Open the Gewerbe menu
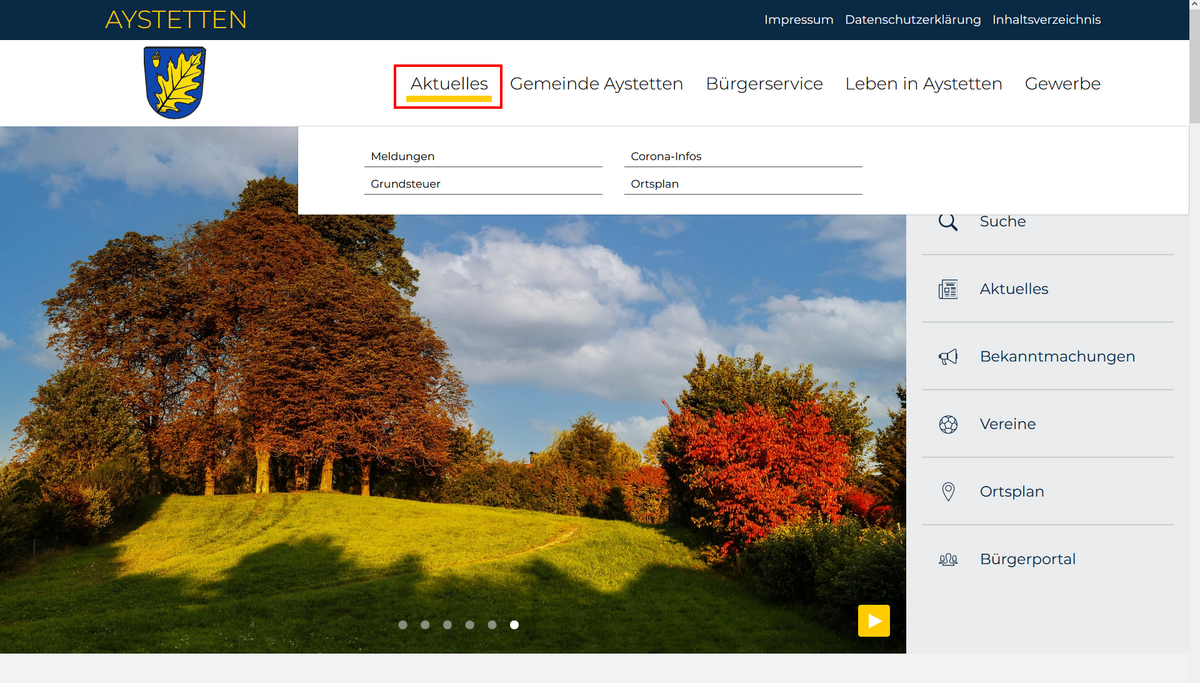The image size is (1200, 683). pos(1063,84)
